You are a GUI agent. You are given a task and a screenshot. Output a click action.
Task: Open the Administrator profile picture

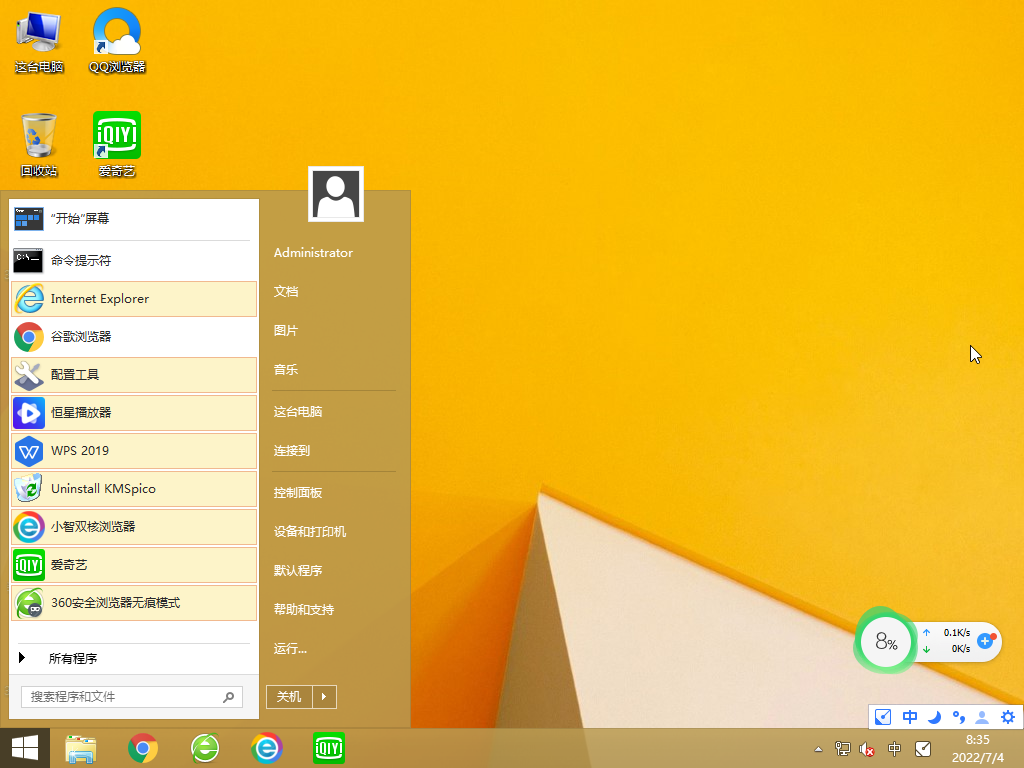335,193
